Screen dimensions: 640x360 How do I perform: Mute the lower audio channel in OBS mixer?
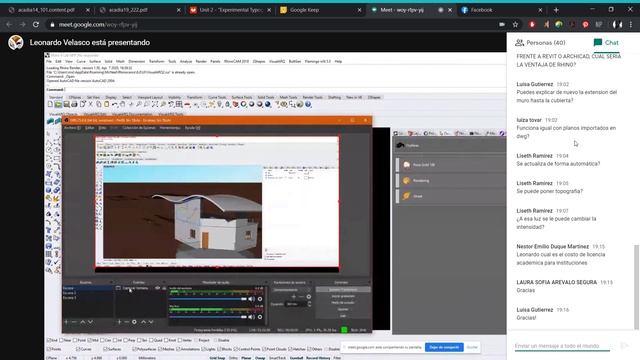pyautogui.click(x=251, y=317)
